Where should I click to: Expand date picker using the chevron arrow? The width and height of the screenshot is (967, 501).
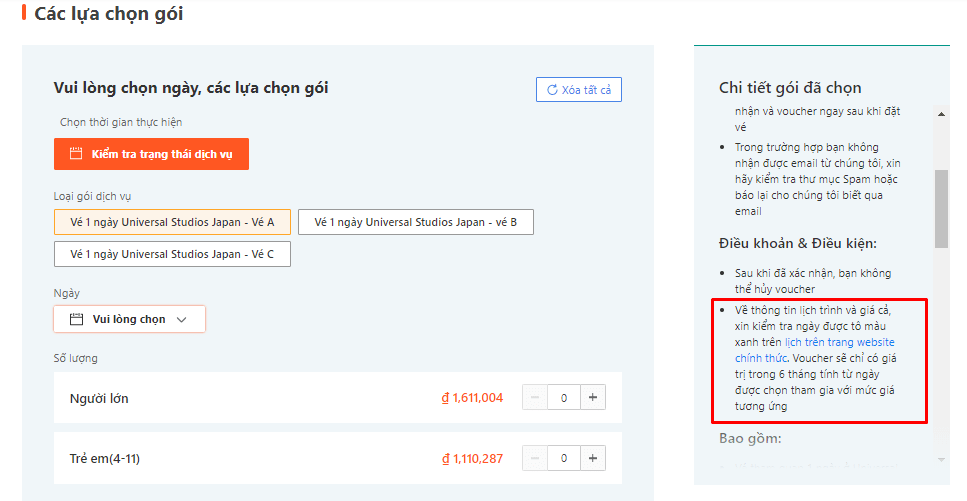(x=181, y=319)
